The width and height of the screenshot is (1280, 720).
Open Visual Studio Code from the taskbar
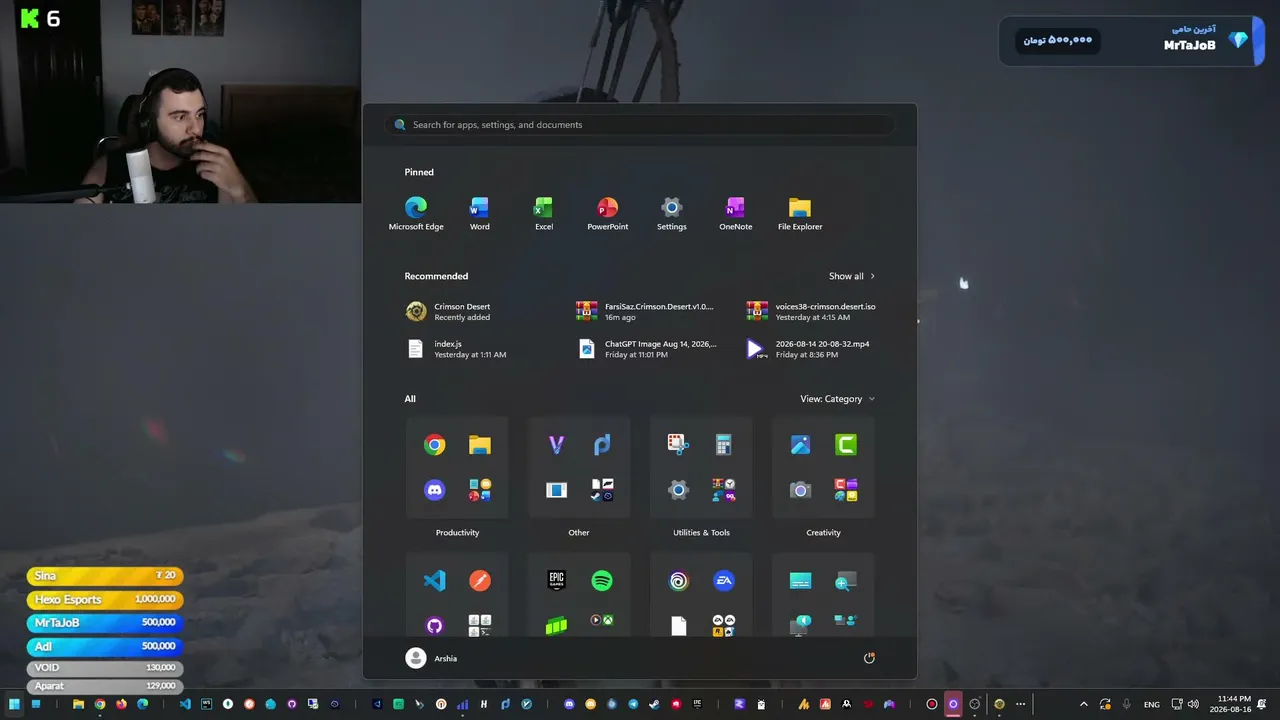point(185,704)
